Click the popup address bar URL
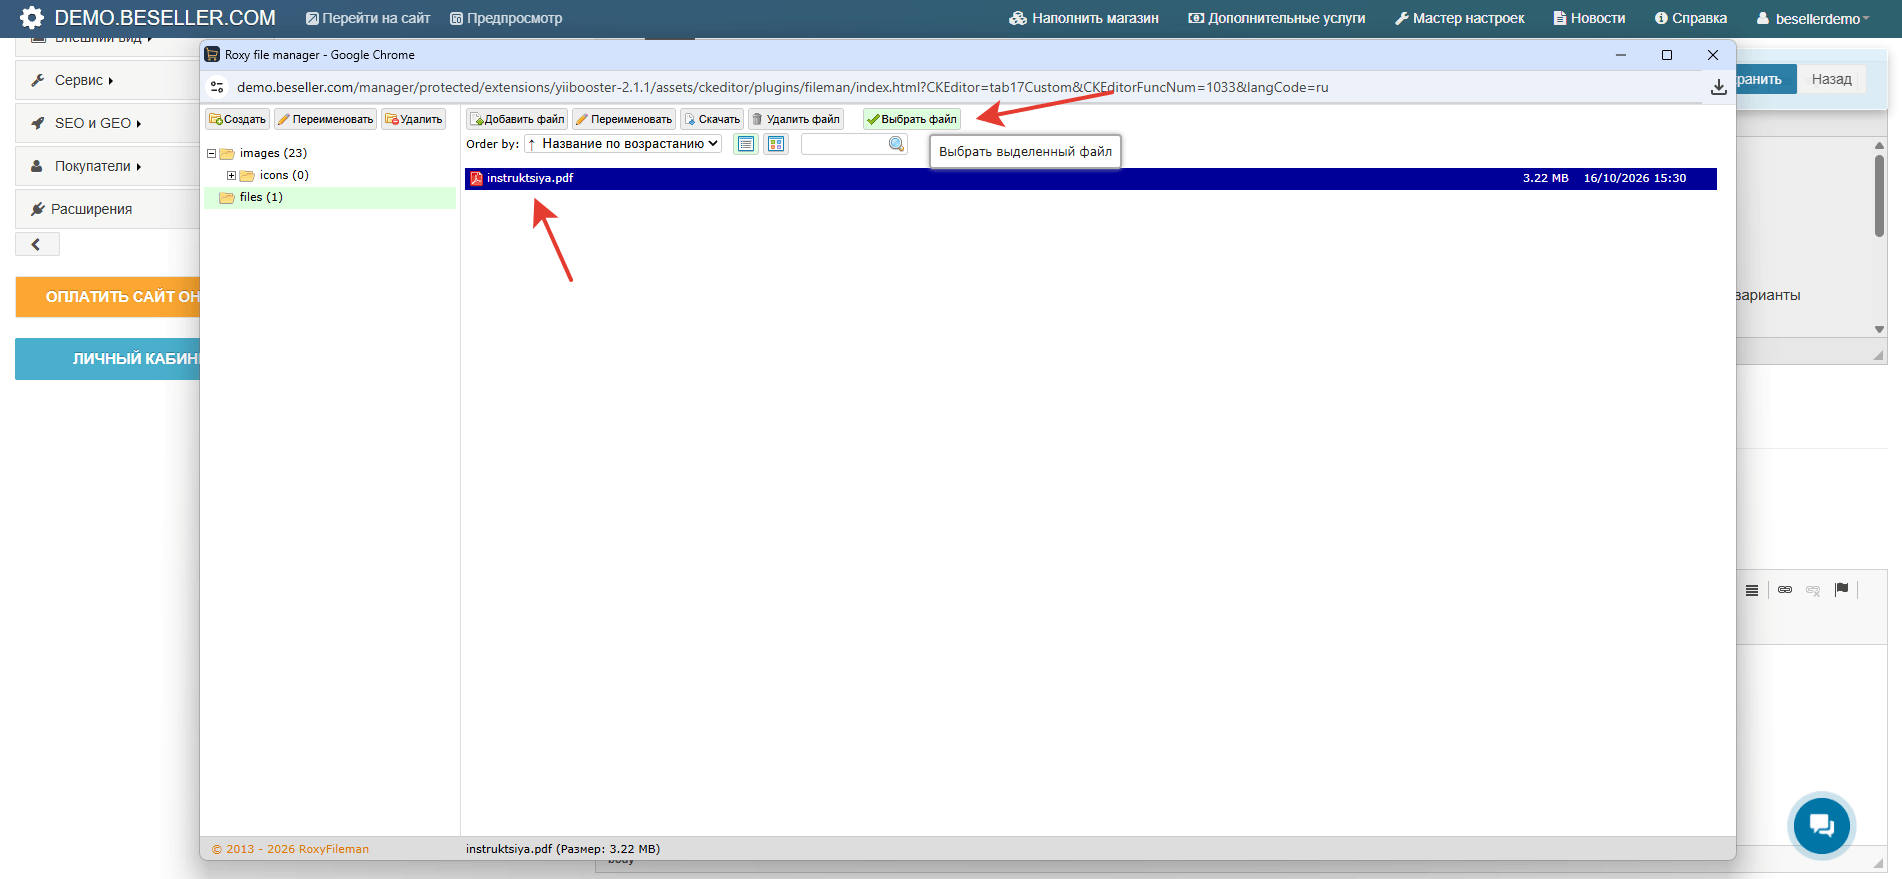Image resolution: width=1902 pixels, height=879 pixels. point(782,87)
